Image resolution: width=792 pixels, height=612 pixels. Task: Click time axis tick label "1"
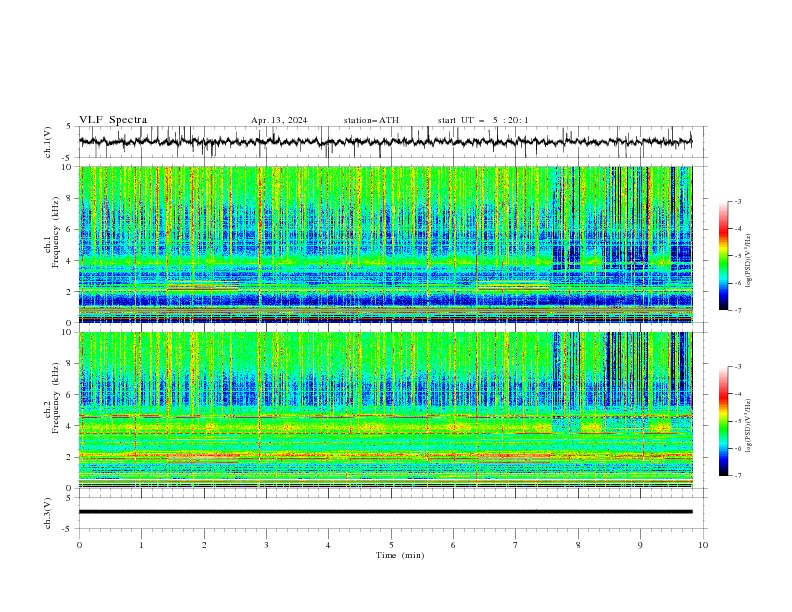tap(141, 545)
